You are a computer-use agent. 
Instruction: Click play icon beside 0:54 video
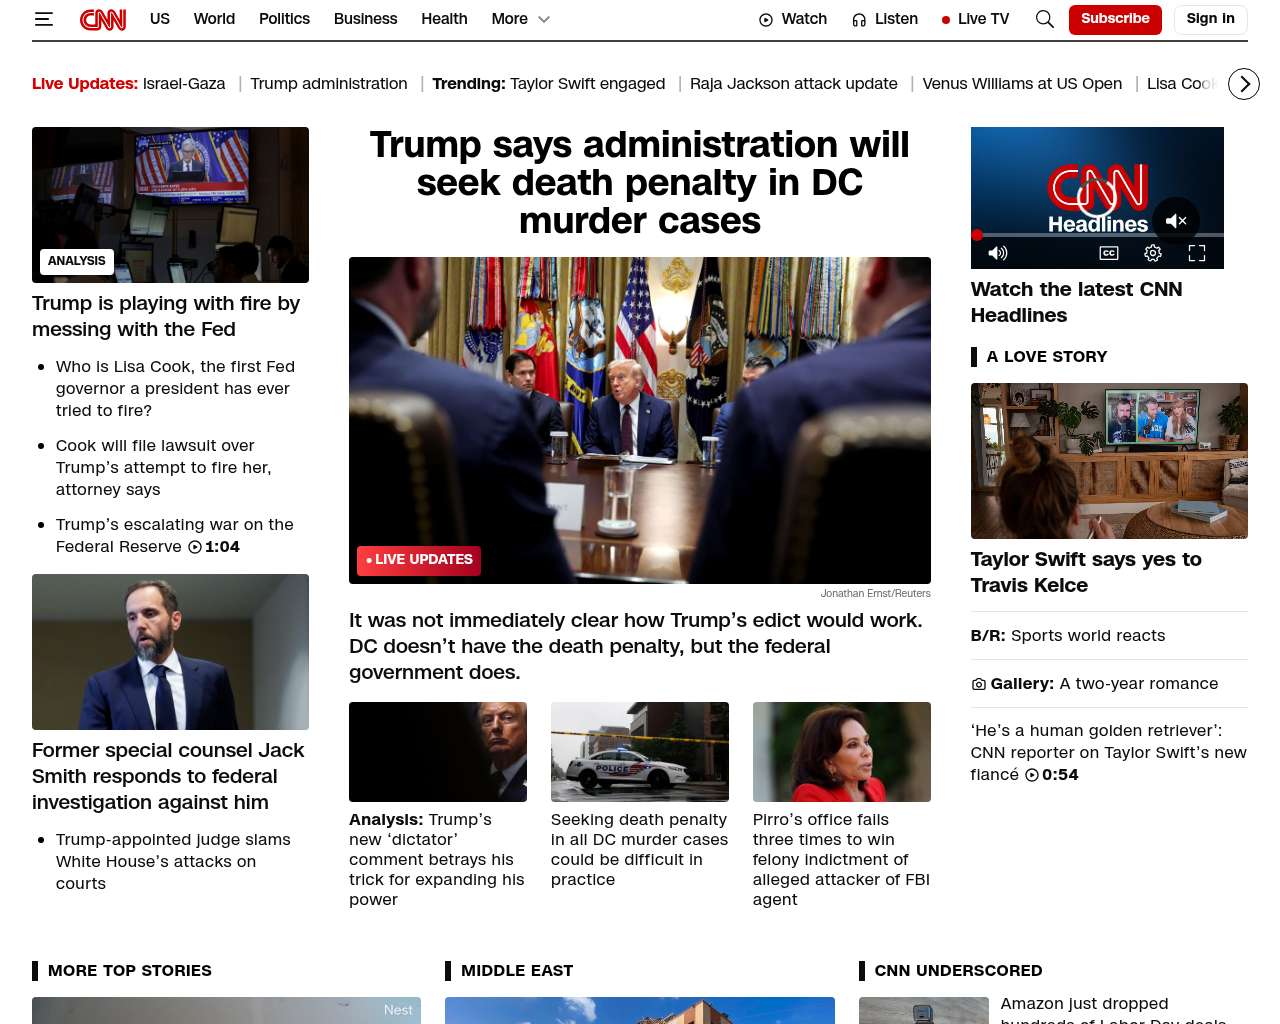tap(1032, 775)
